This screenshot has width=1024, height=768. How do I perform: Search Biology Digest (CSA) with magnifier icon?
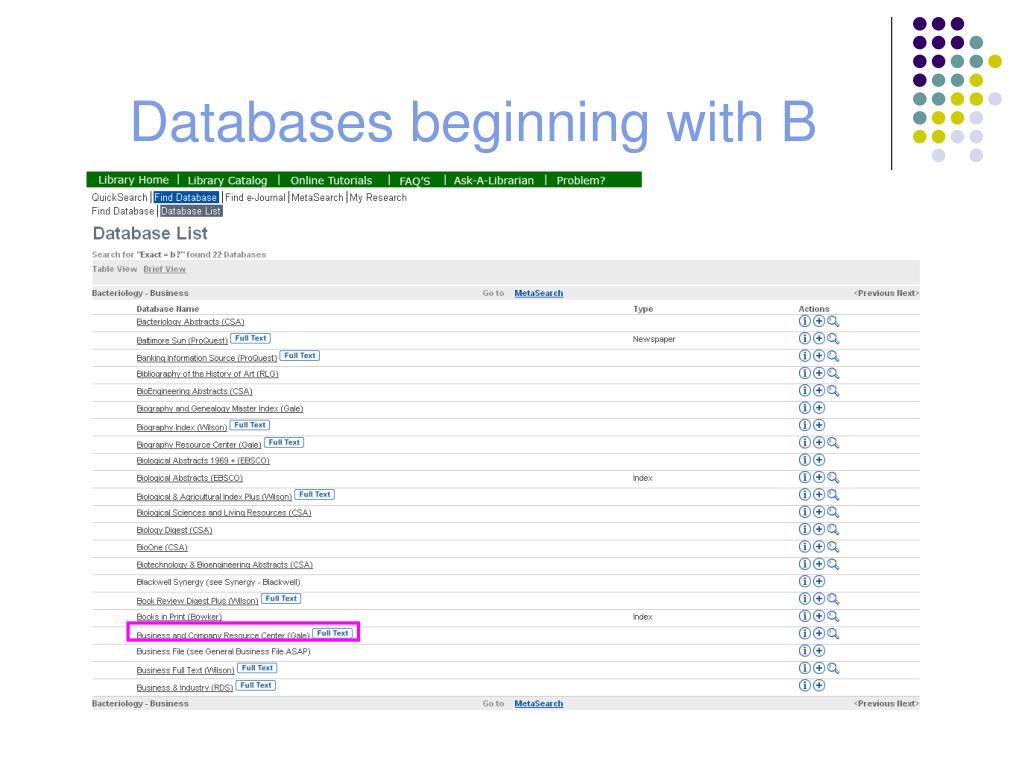[833, 530]
